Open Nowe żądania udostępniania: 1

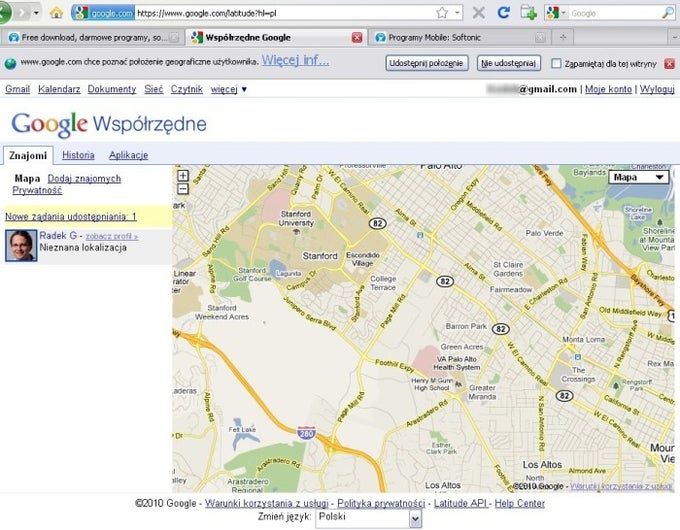click(x=71, y=216)
